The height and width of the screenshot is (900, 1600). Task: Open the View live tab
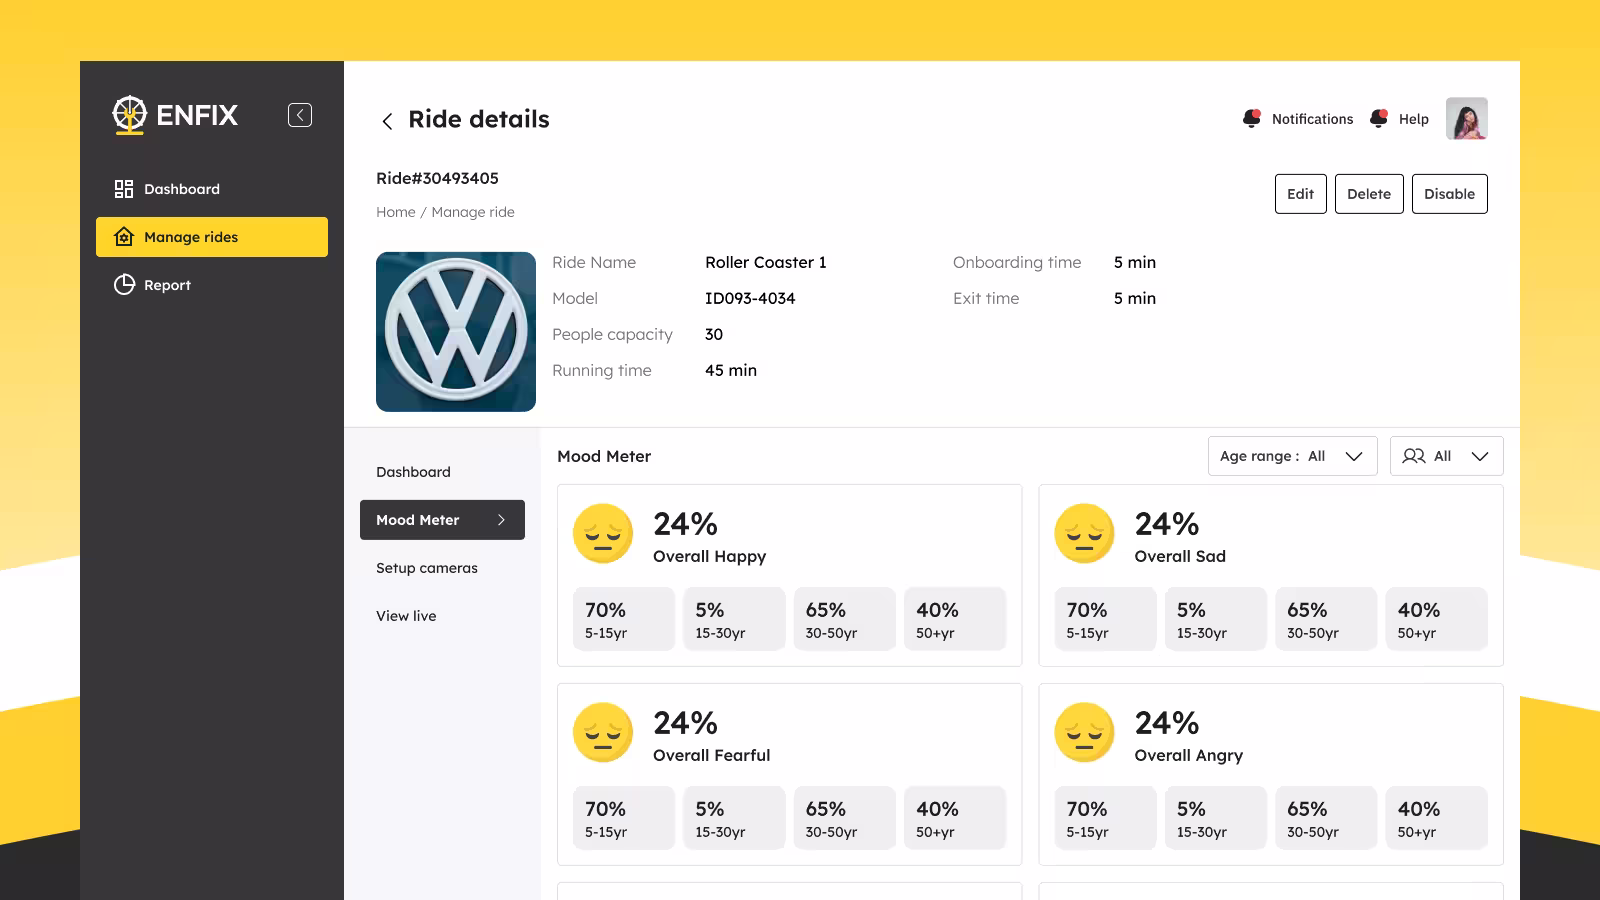(x=406, y=616)
